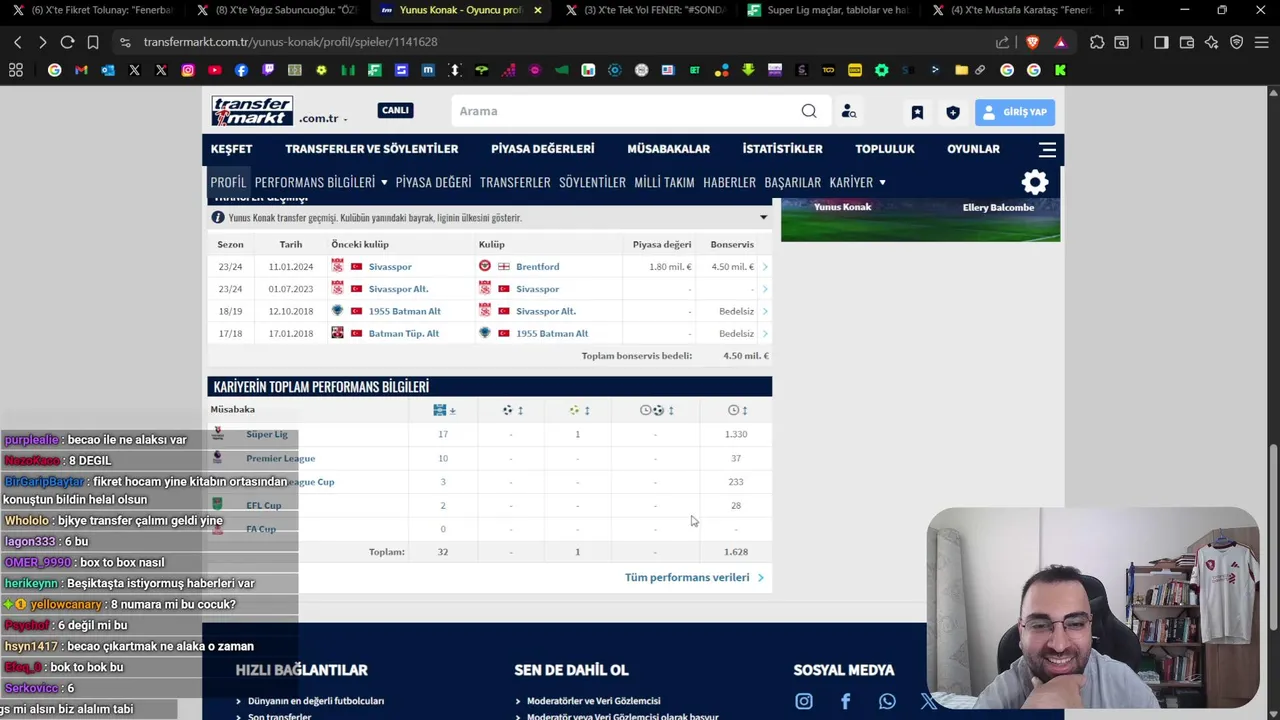Collapse the transfer history info arrow
This screenshot has height=720, width=1280.
763,217
